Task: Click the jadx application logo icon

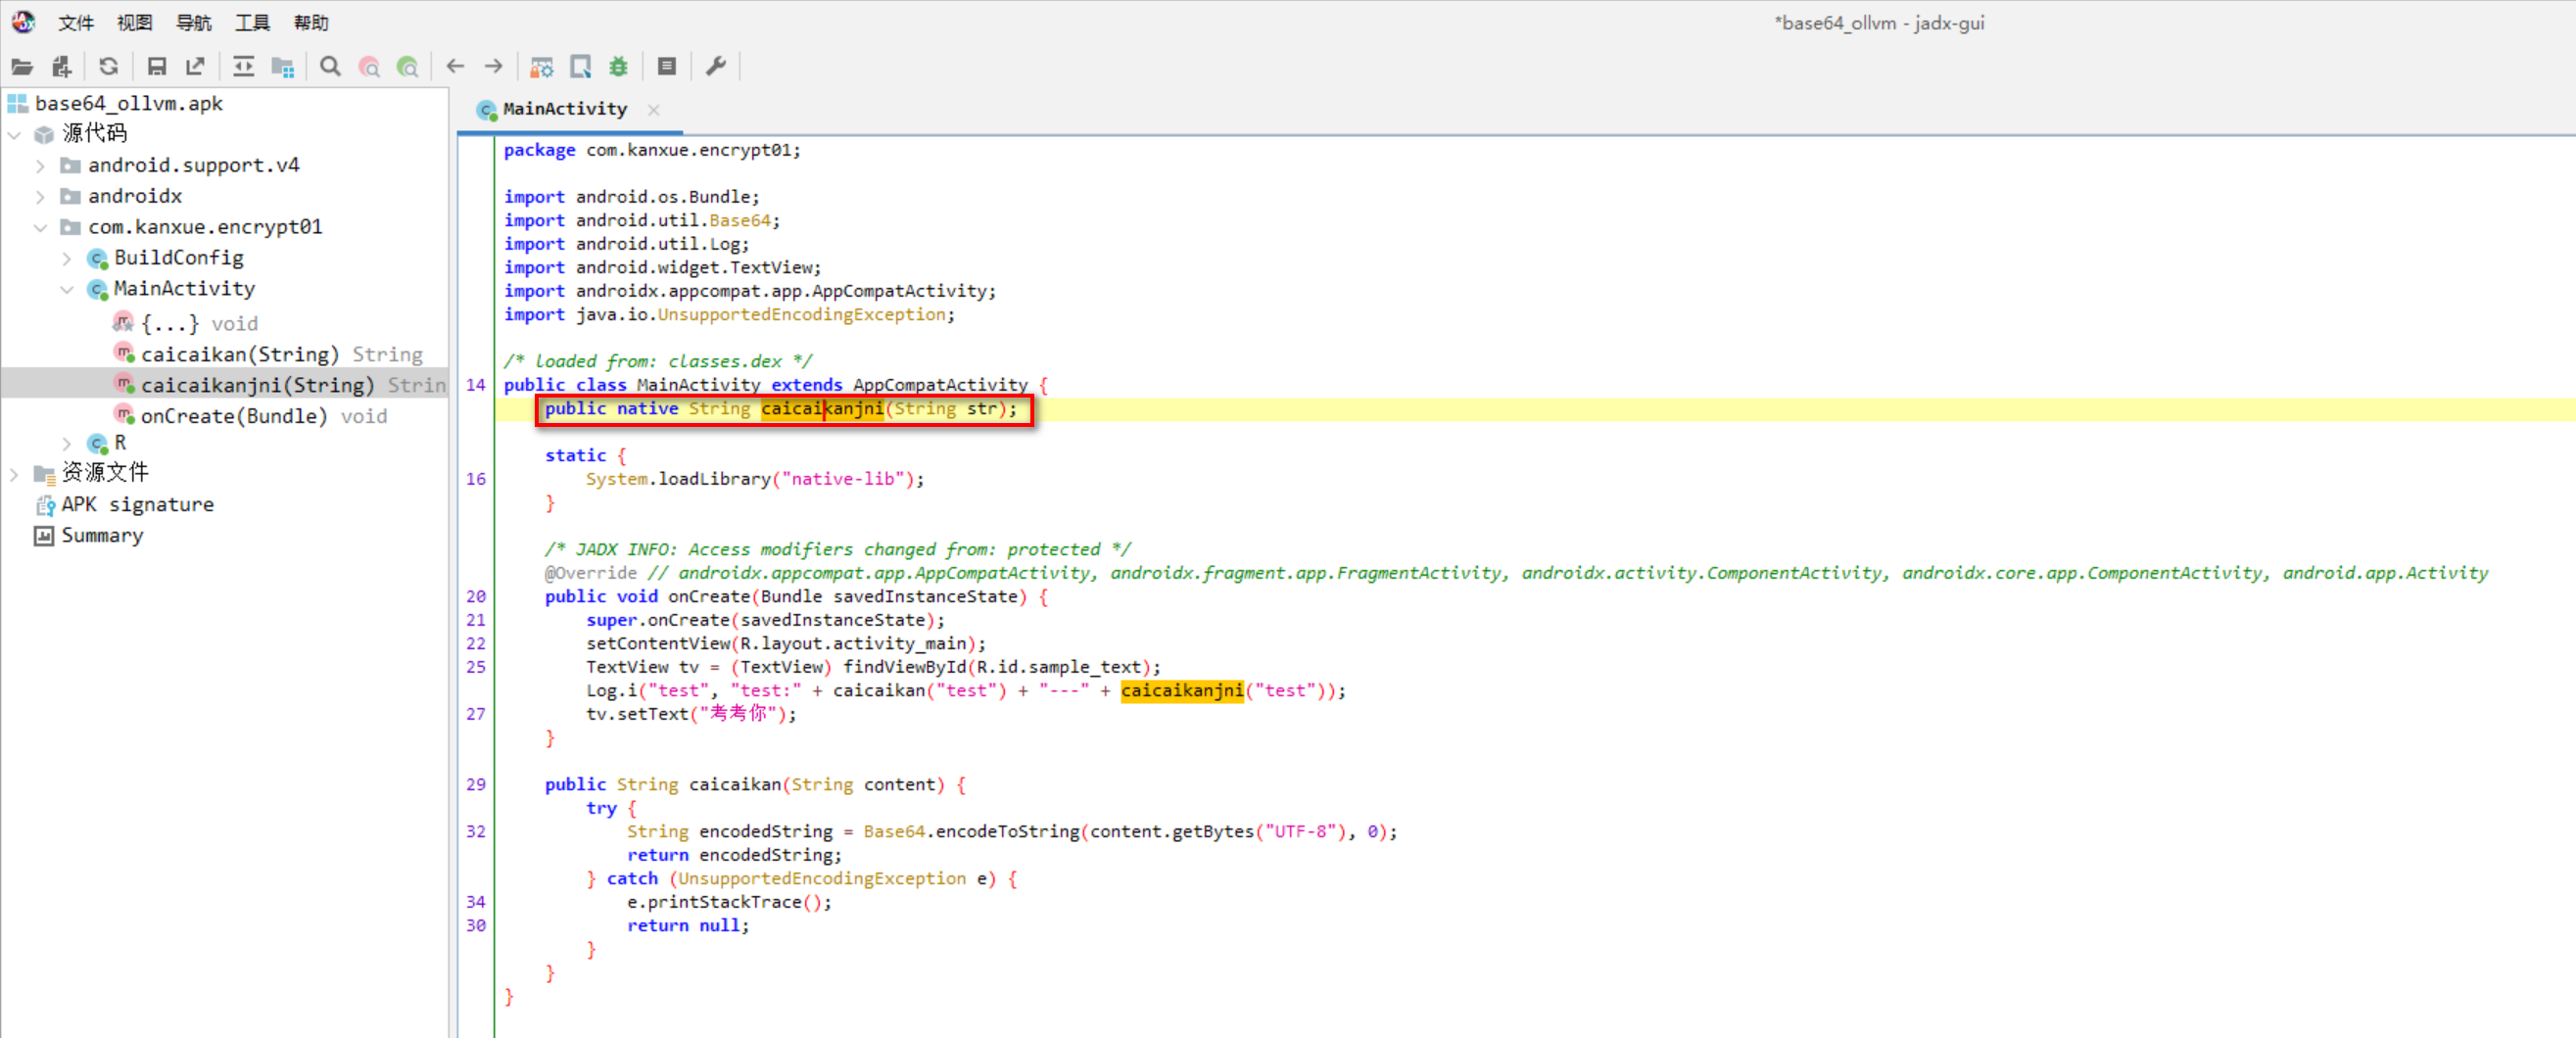Action: [23, 22]
